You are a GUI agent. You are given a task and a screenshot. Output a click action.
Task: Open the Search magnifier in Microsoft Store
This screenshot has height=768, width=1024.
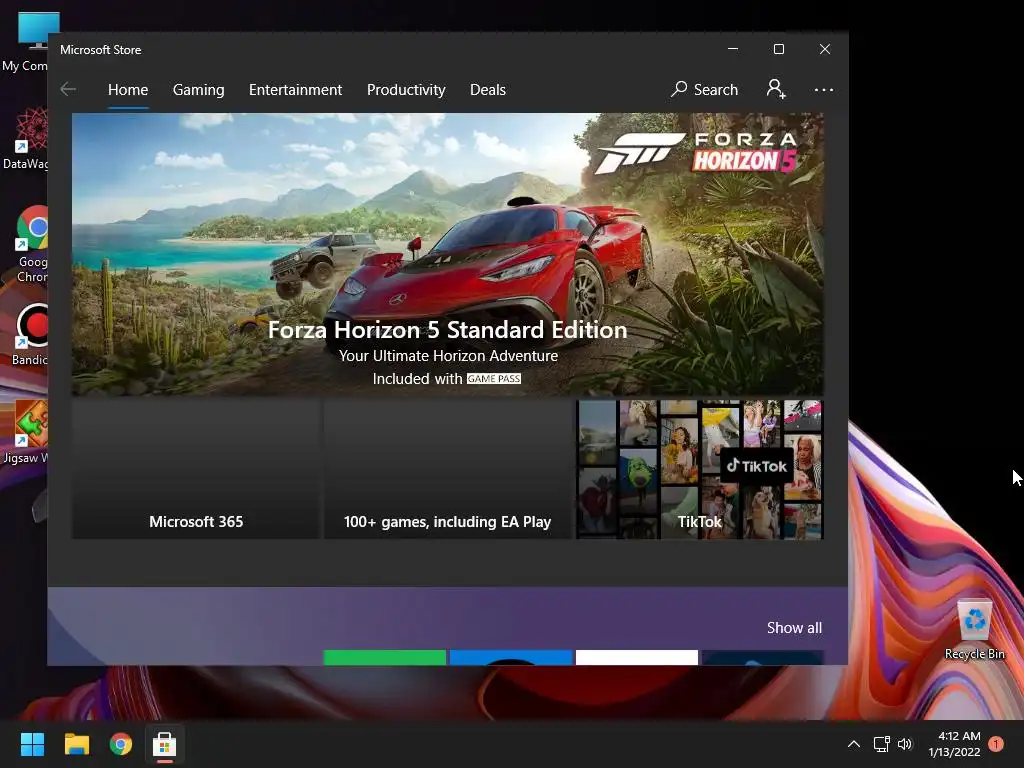tap(704, 89)
